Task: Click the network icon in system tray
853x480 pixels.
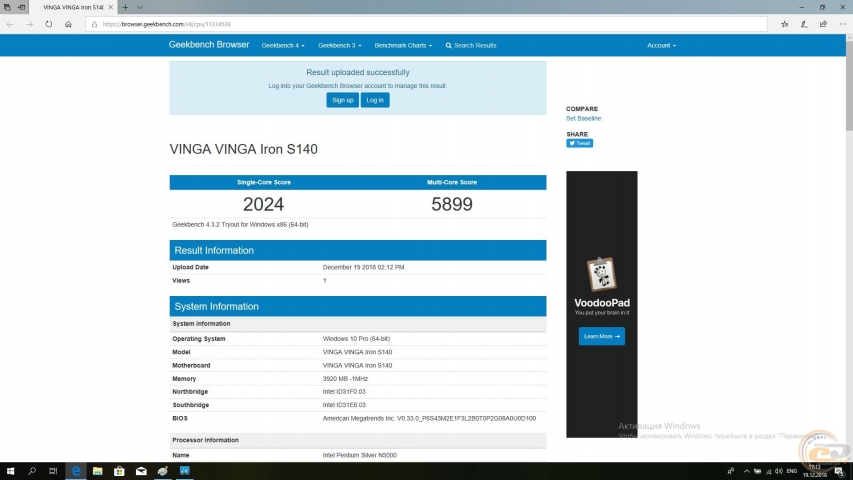Action: coord(768,471)
